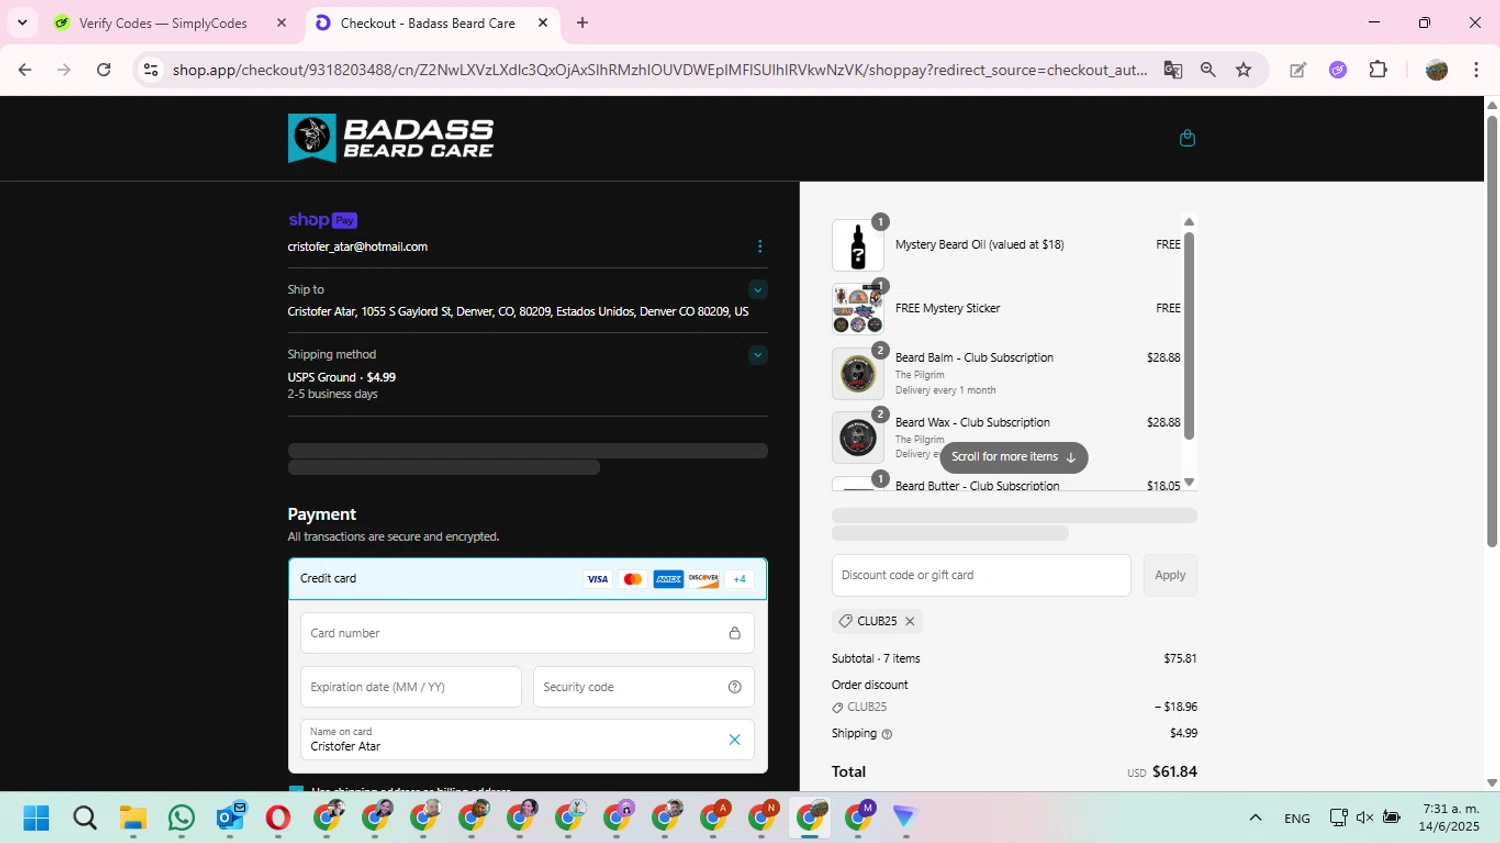Click the American Express logo
This screenshot has height=843, width=1500.
tap(668, 579)
